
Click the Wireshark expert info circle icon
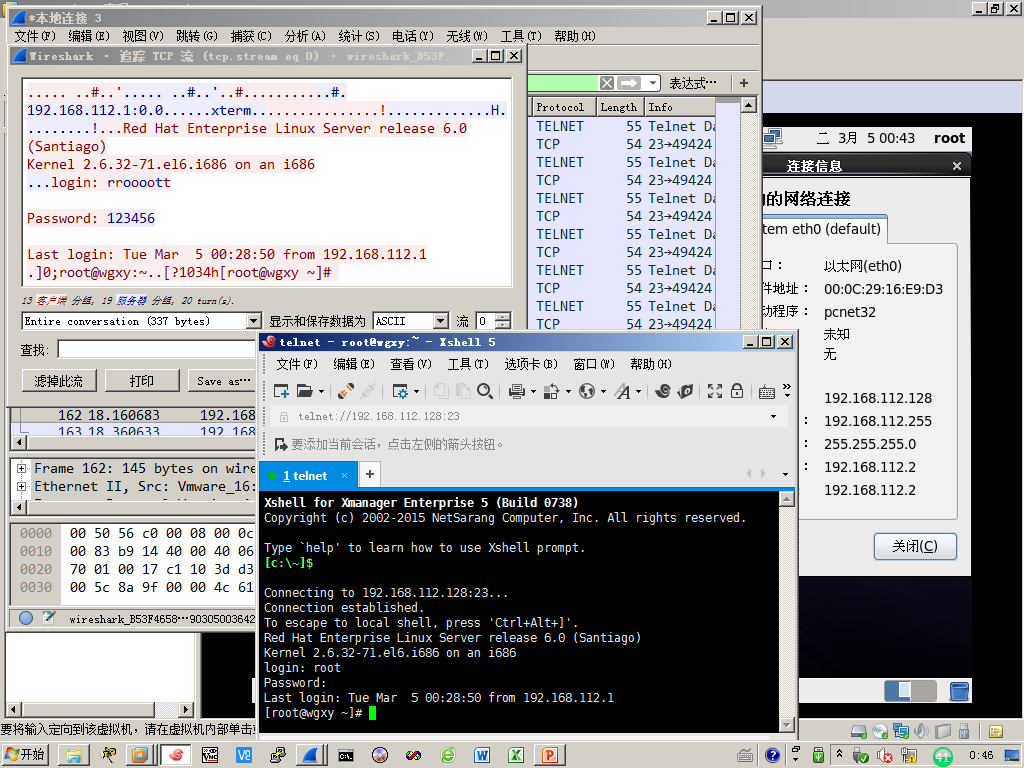coord(26,618)
